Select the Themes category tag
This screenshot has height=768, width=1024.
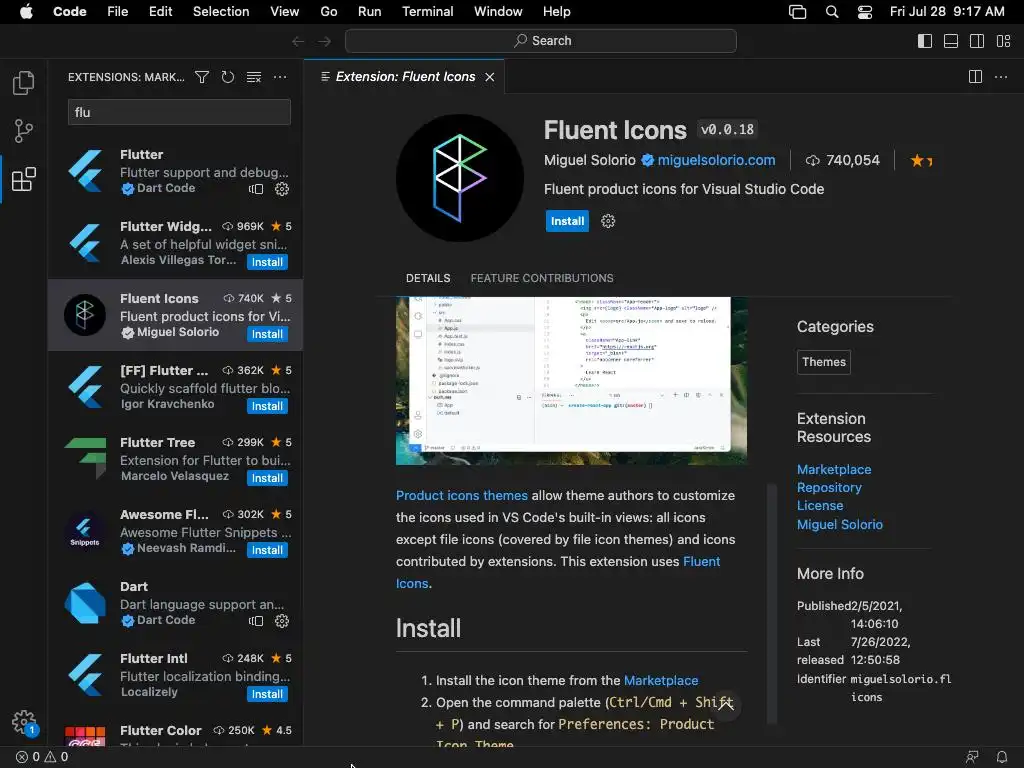824,362
